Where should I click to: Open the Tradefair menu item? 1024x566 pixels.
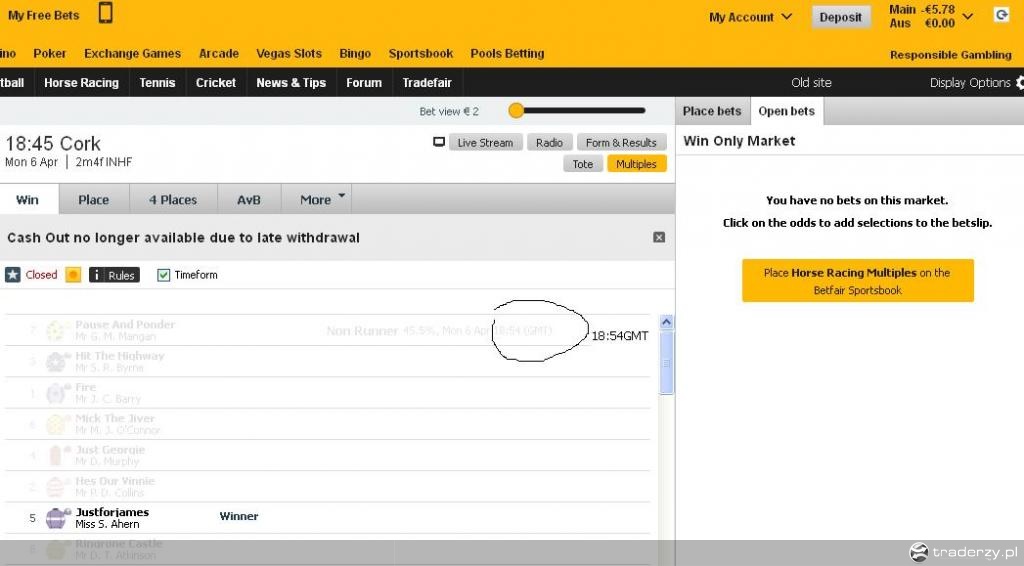(x=427, y=83)
